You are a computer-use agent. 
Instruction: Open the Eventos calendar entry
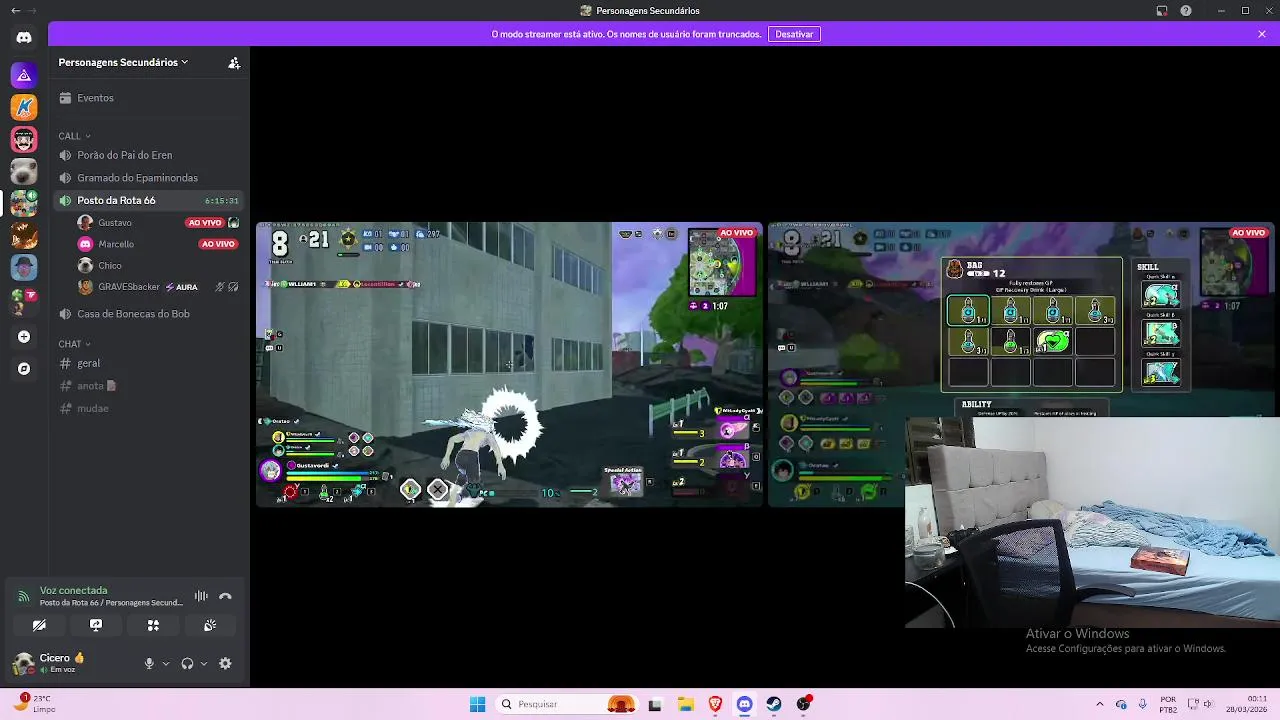(x=150, y=98)
